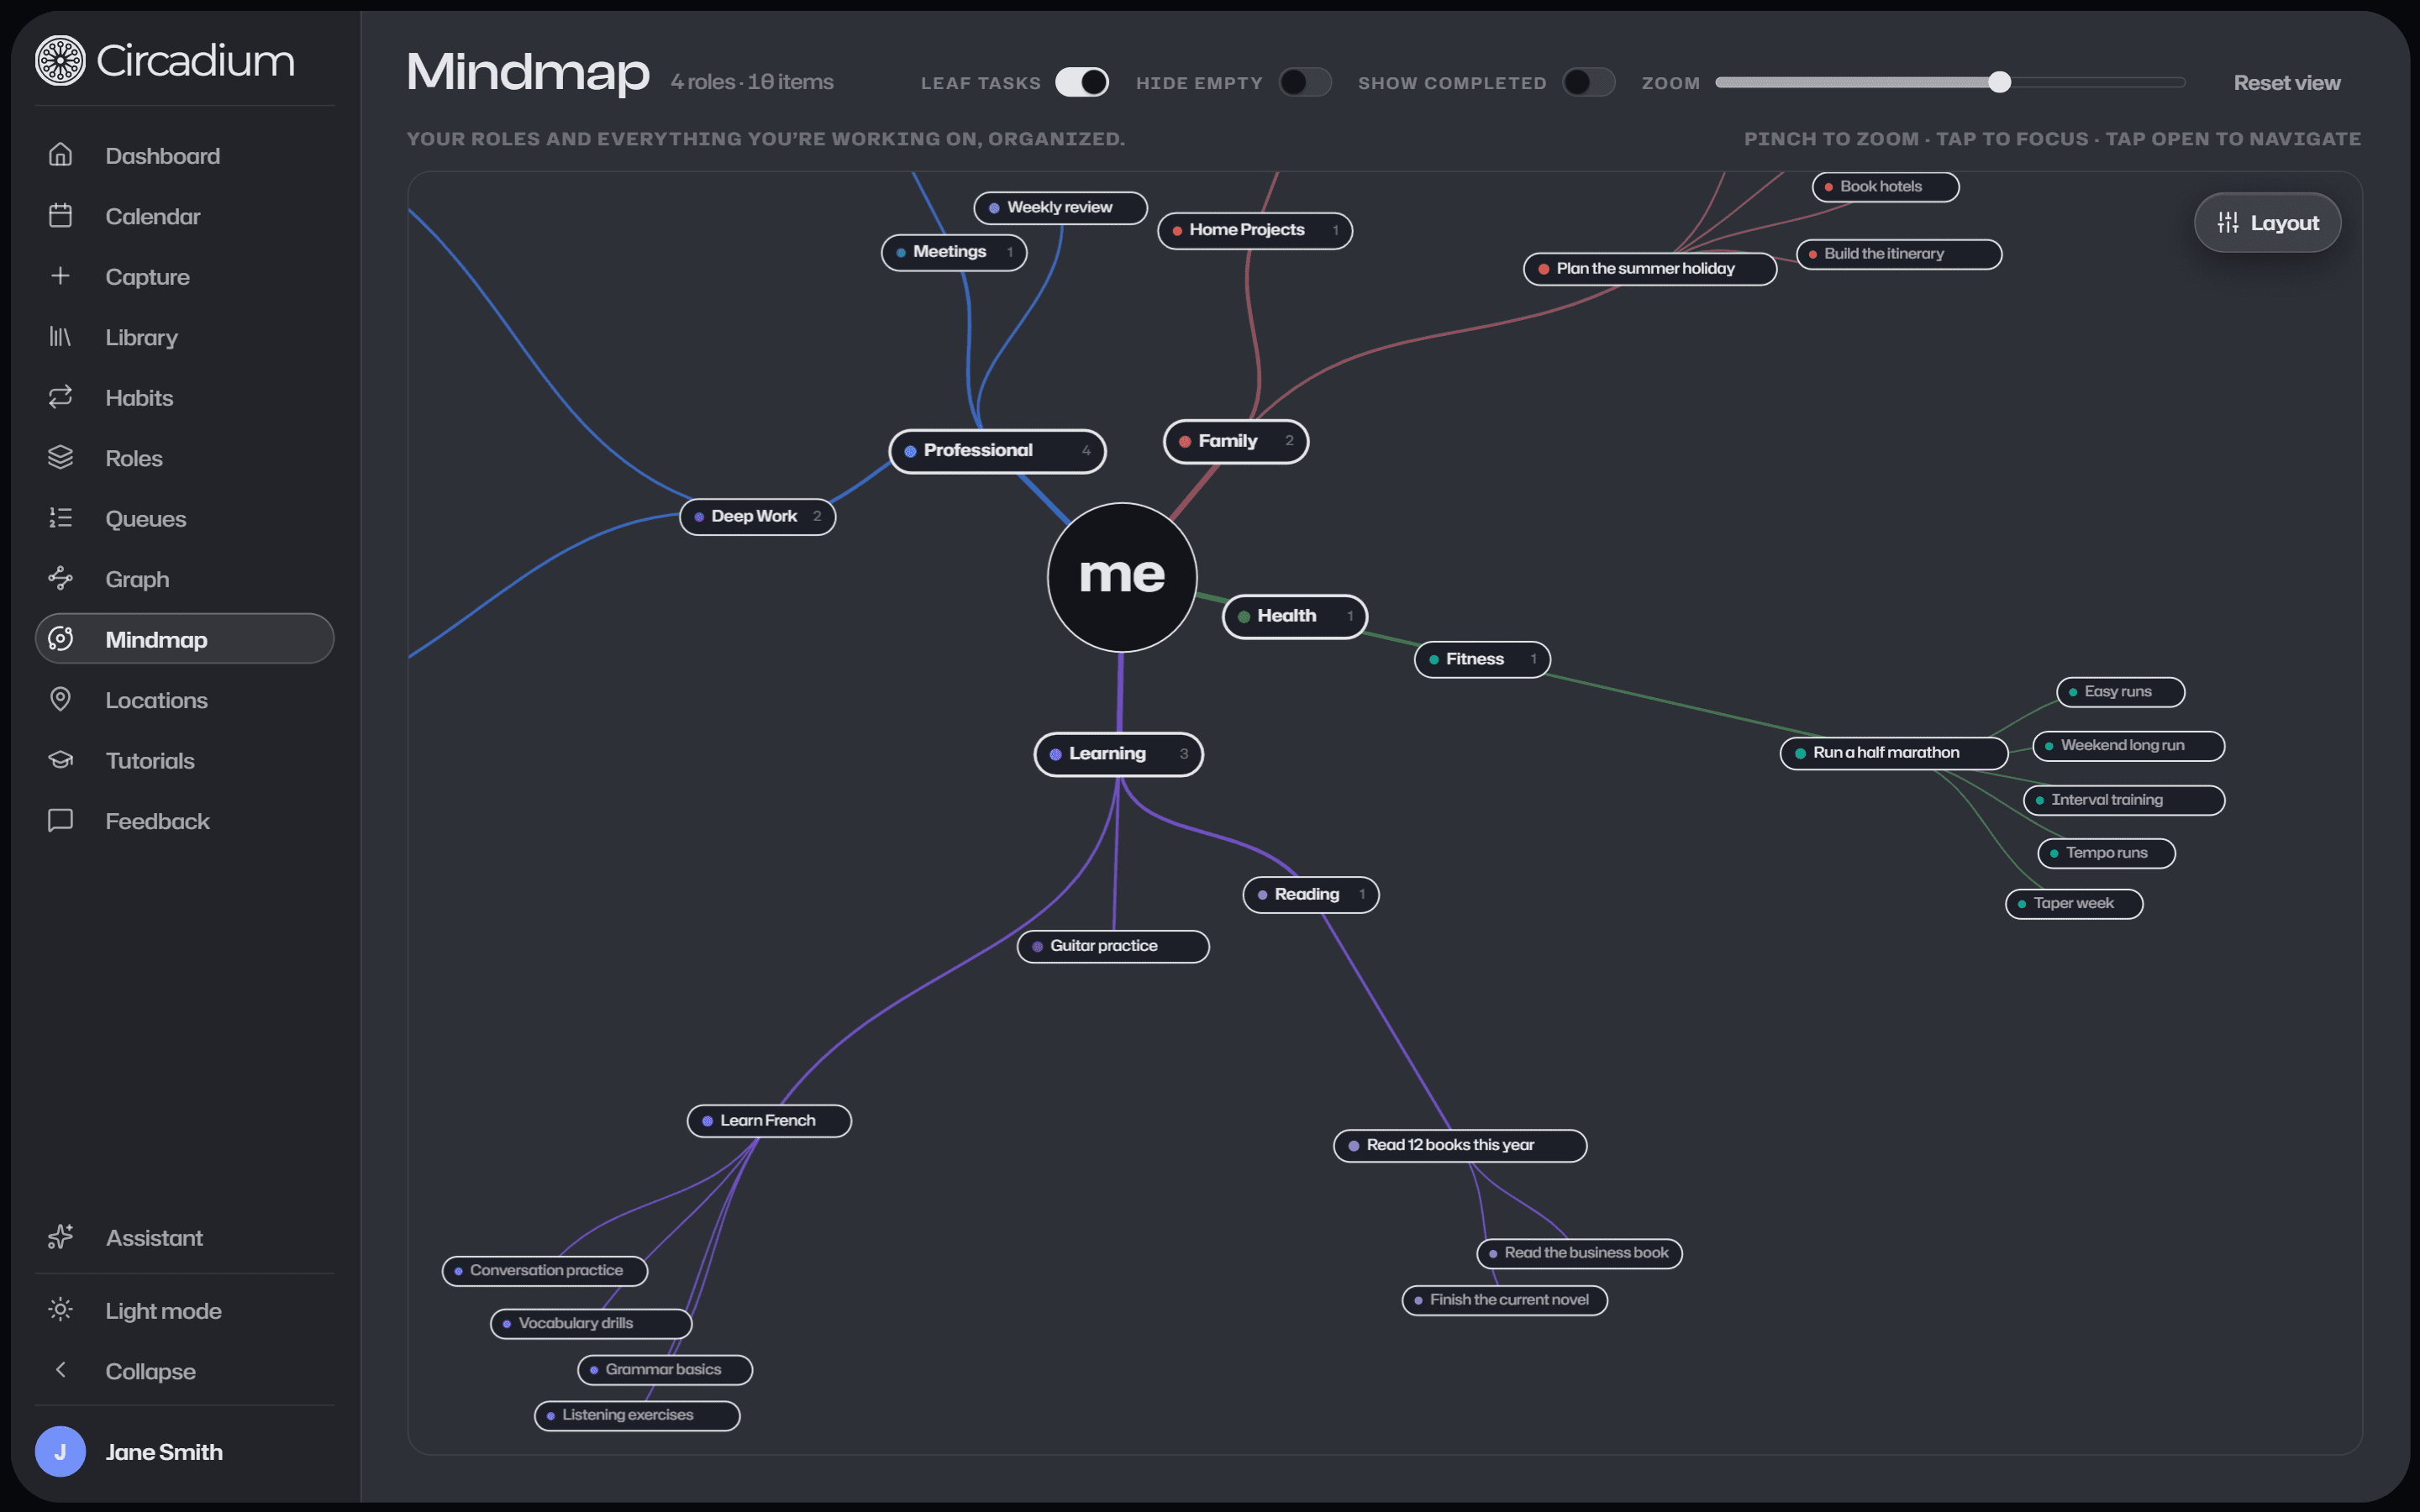Screen dimensions: 2420x1512
Task: Open the Dashboard home icon
Action: [60, 155]
